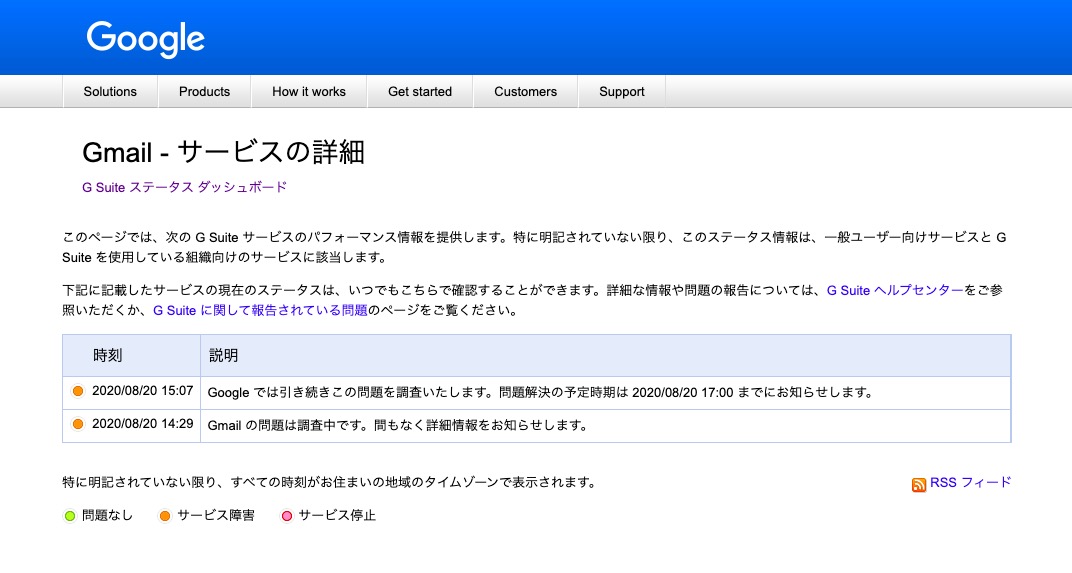Open G Suite に関して報告されている問題 link
The image size is (1072, 573).
coord(260,310)
